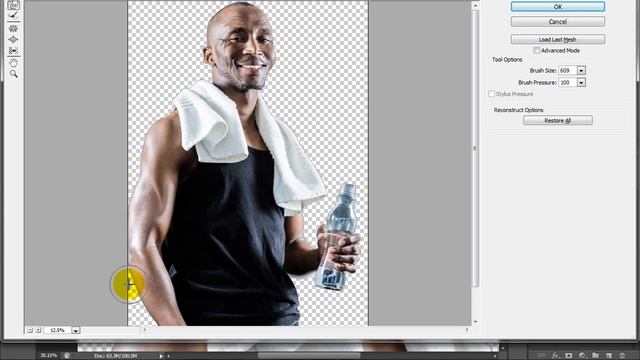Click the status bar icon beside 30.15%
The image size is (640, 360).
[67, 356]
